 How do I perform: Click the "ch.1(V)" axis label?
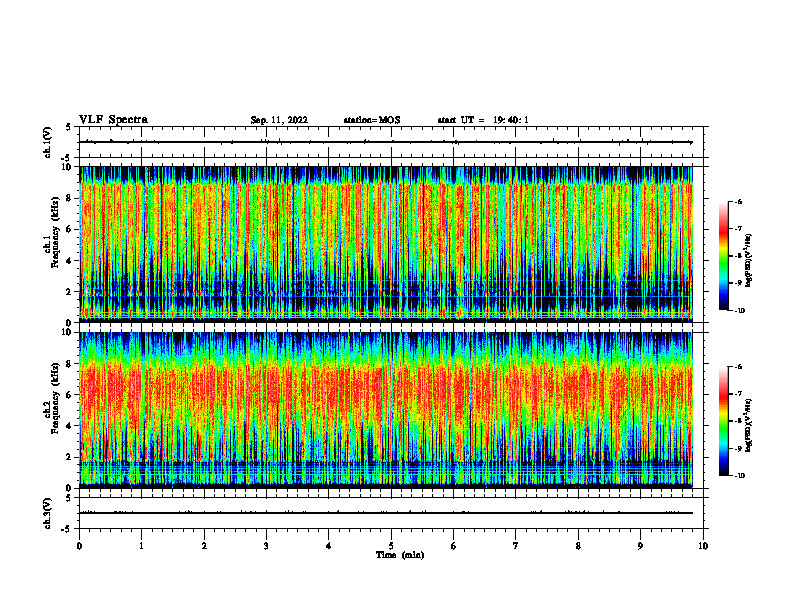pyautogui.click(x=47, y=142)
